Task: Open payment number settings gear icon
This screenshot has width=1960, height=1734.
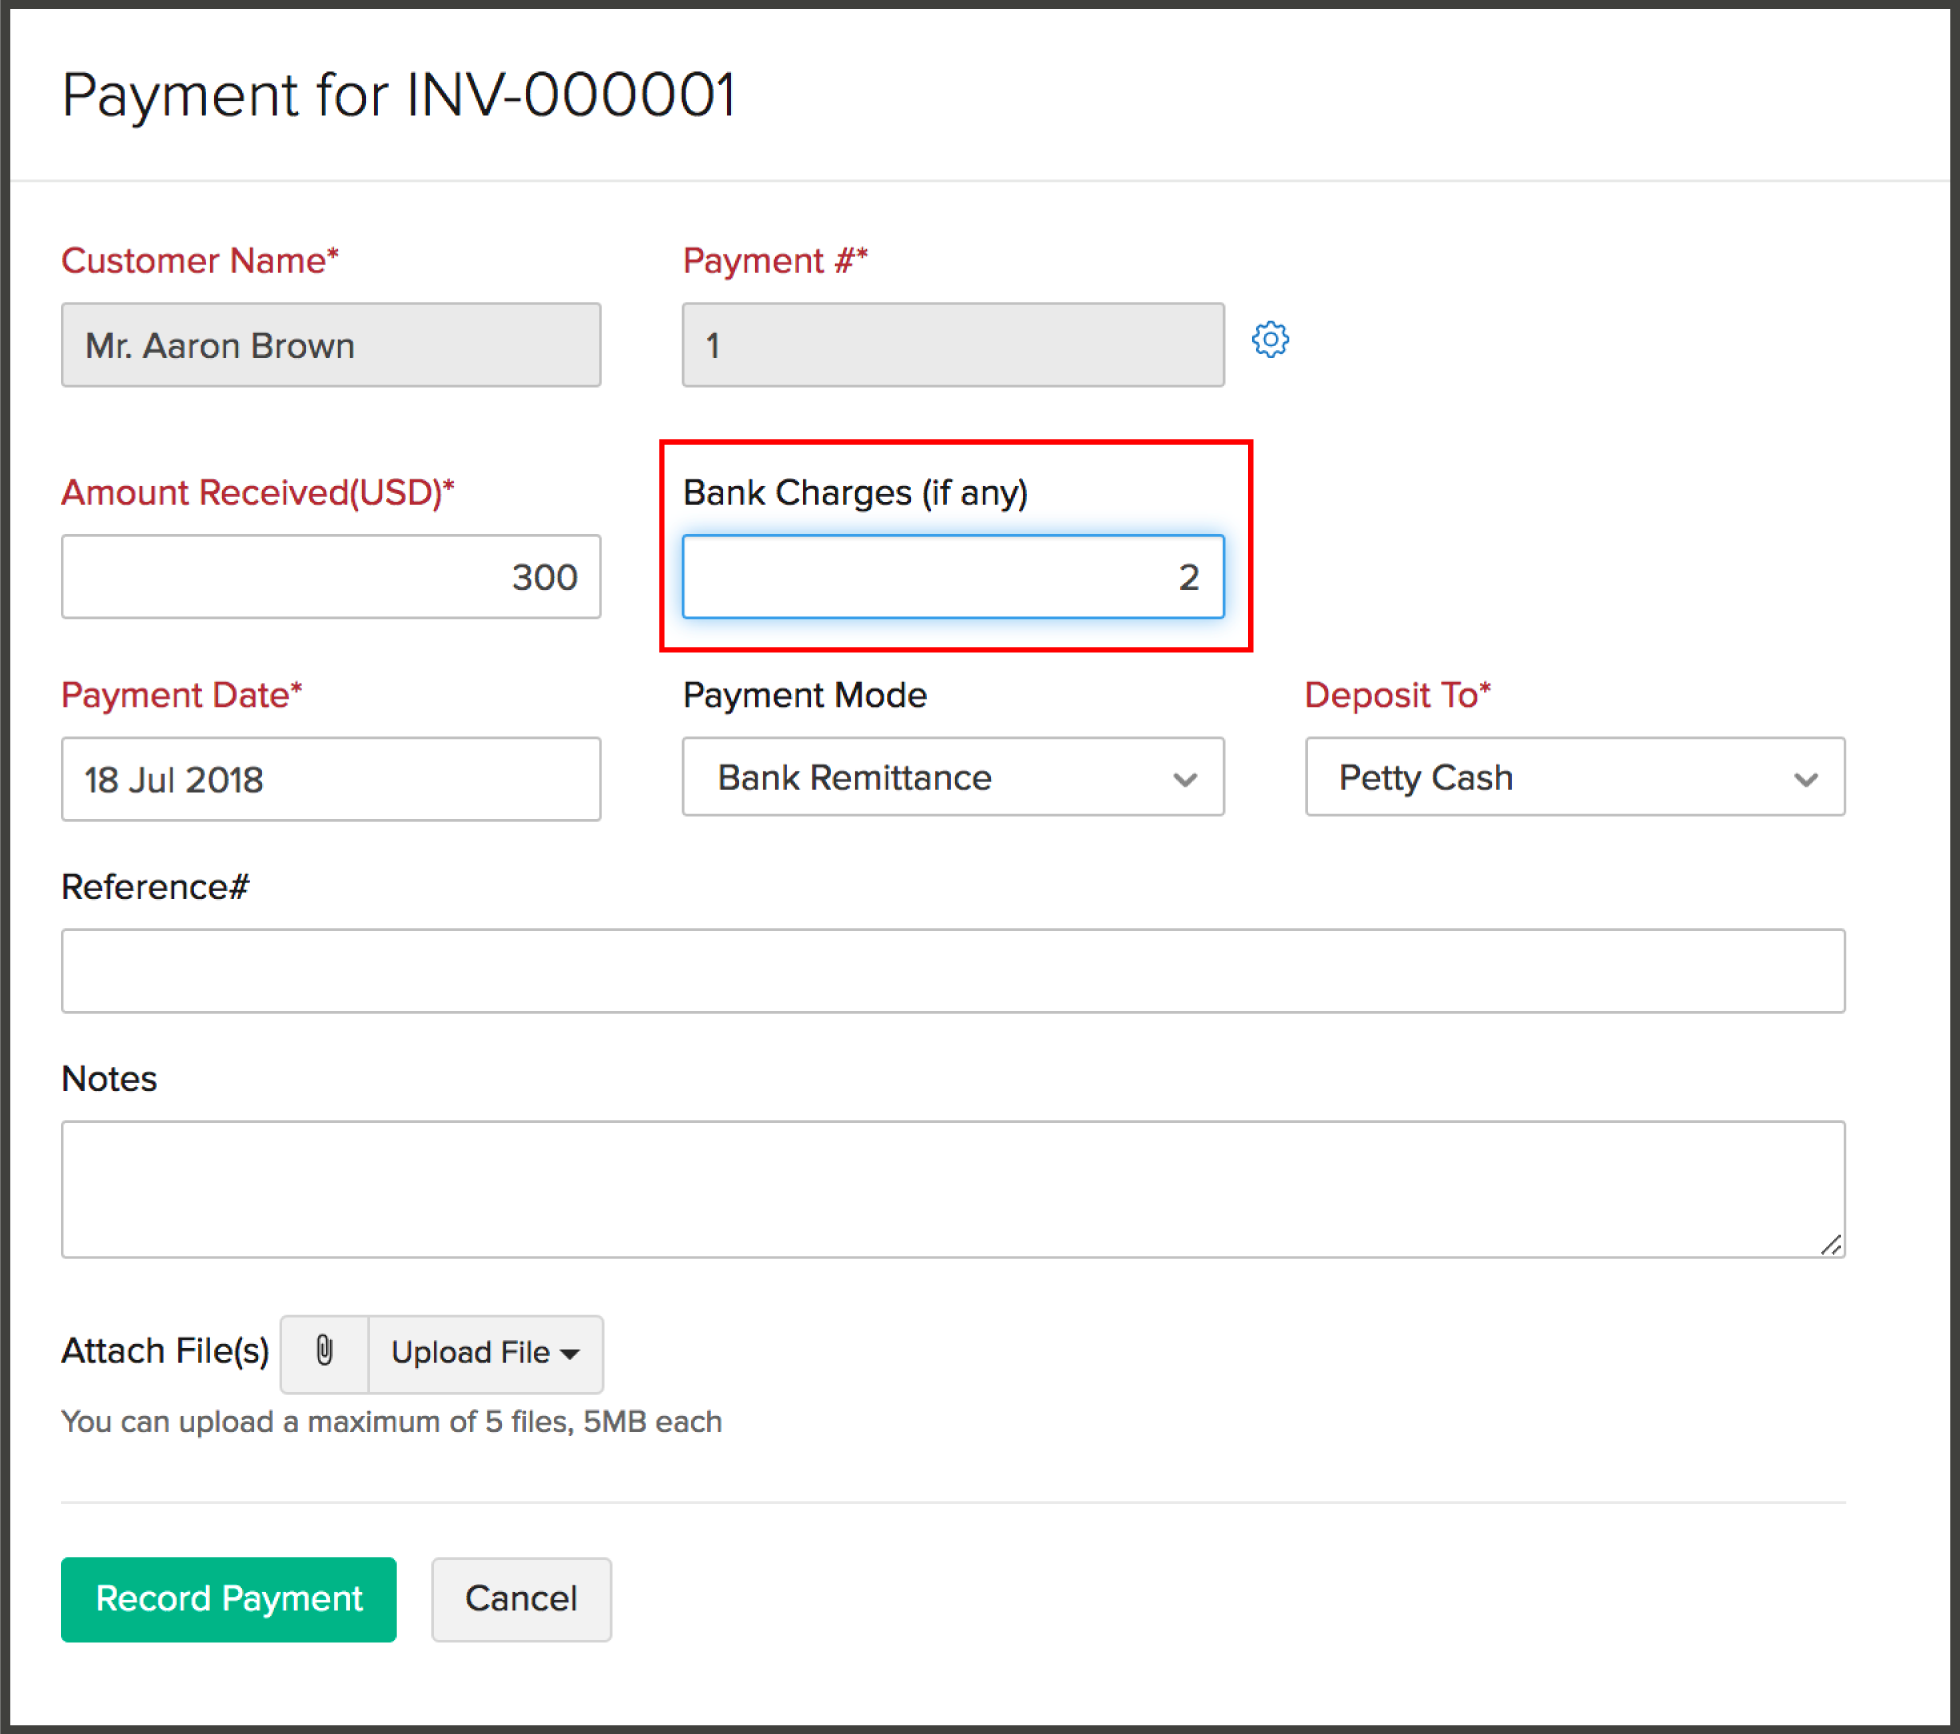Action: point(1269,340)
